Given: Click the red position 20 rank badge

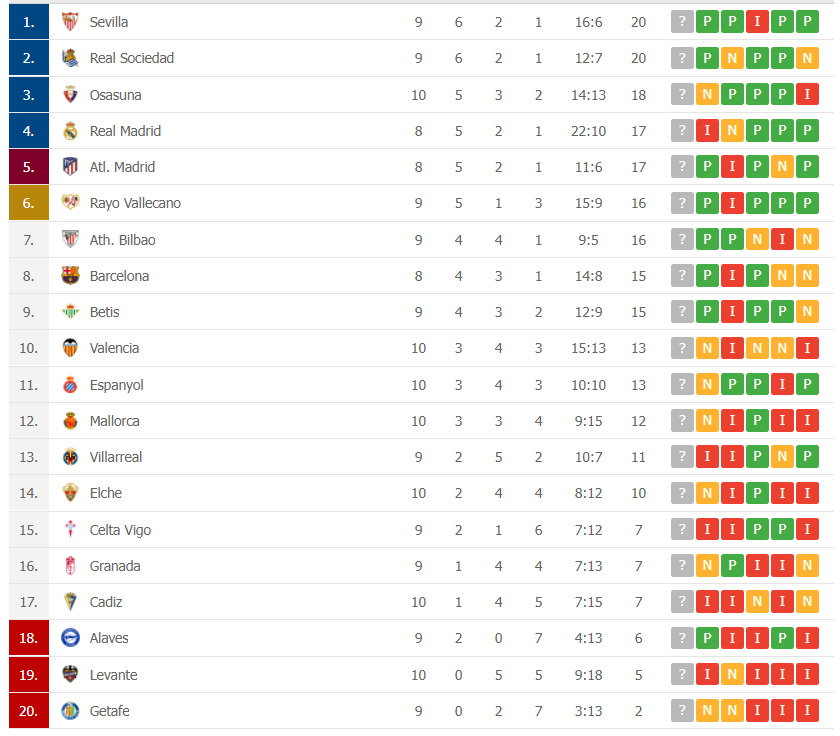Looking at the screenshot, I should point(28,711).
